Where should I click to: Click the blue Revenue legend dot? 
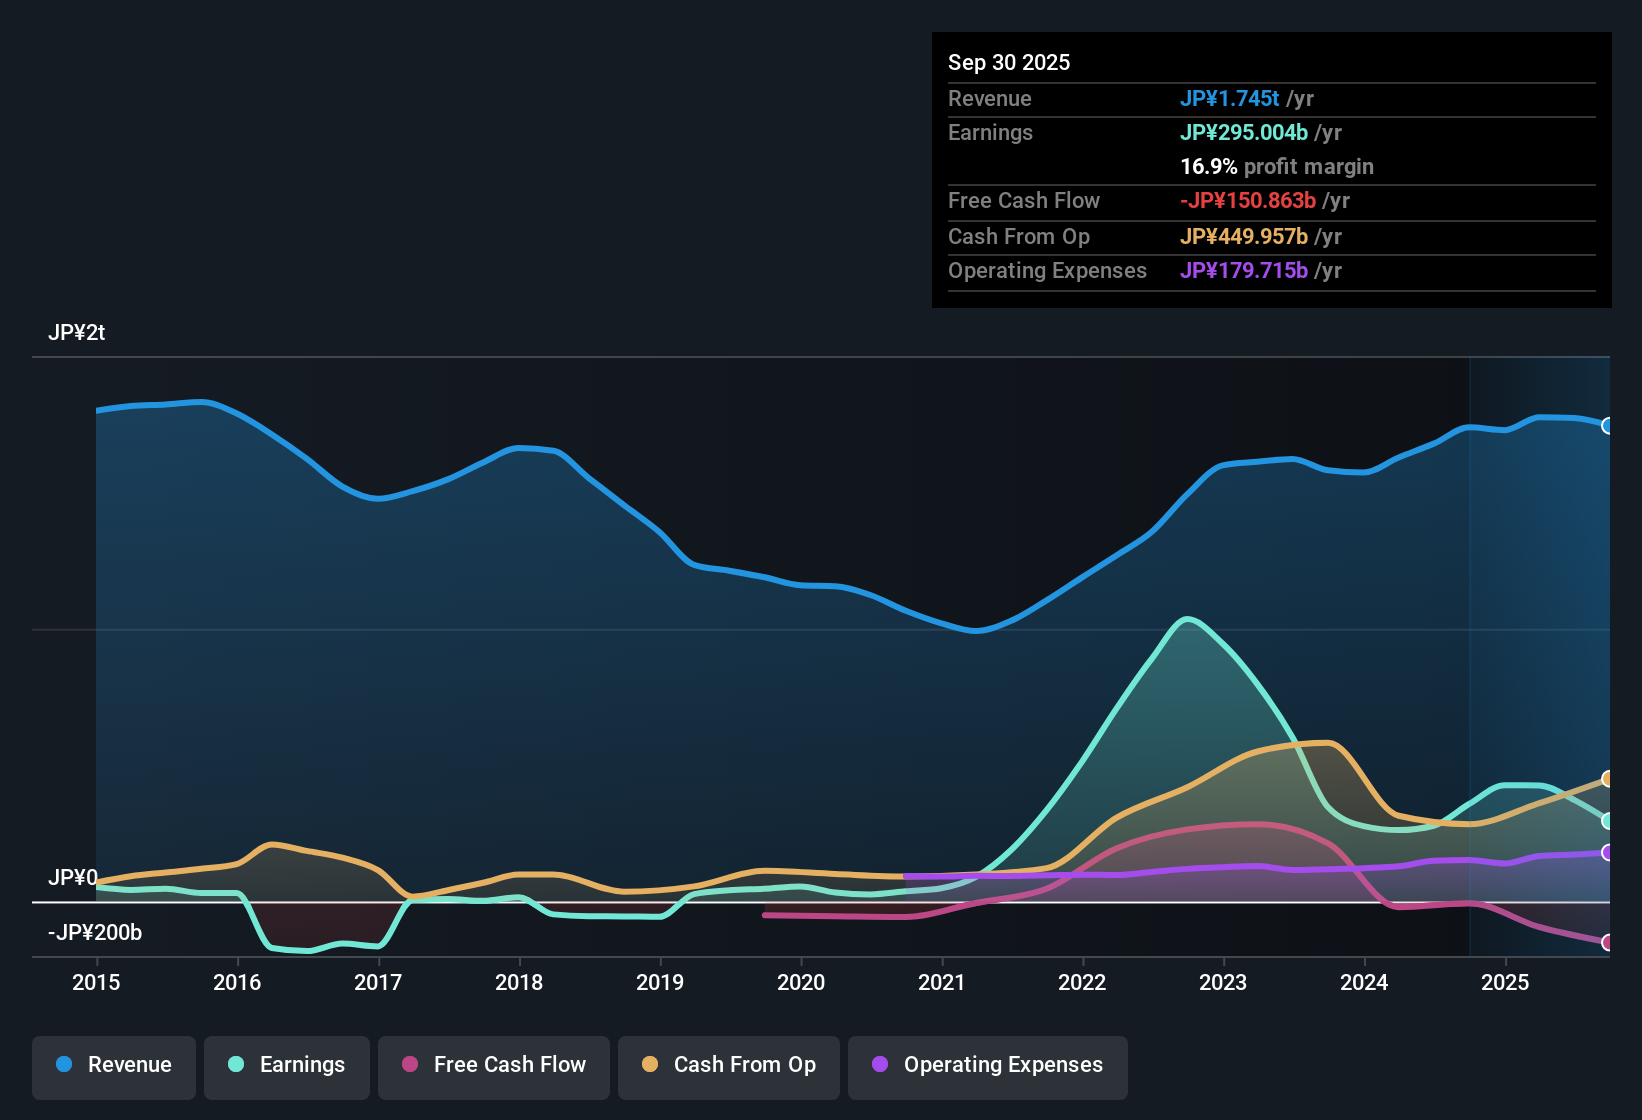click(63, 1065)
